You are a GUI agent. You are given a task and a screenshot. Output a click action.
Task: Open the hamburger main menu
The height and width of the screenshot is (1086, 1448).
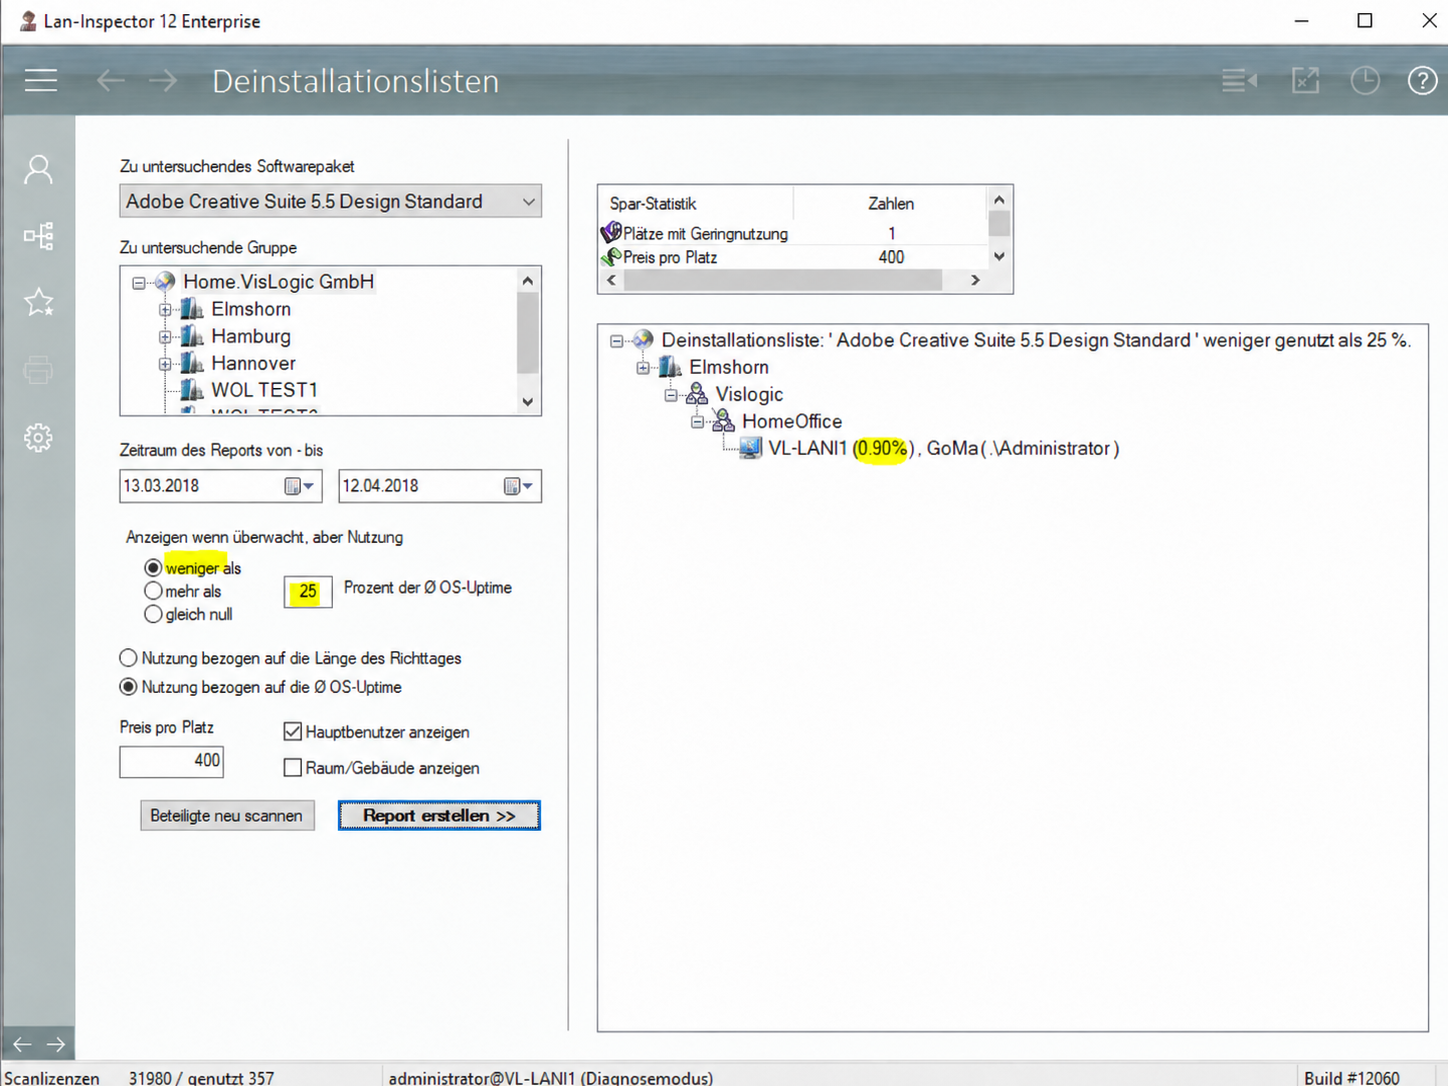(41, 81)
